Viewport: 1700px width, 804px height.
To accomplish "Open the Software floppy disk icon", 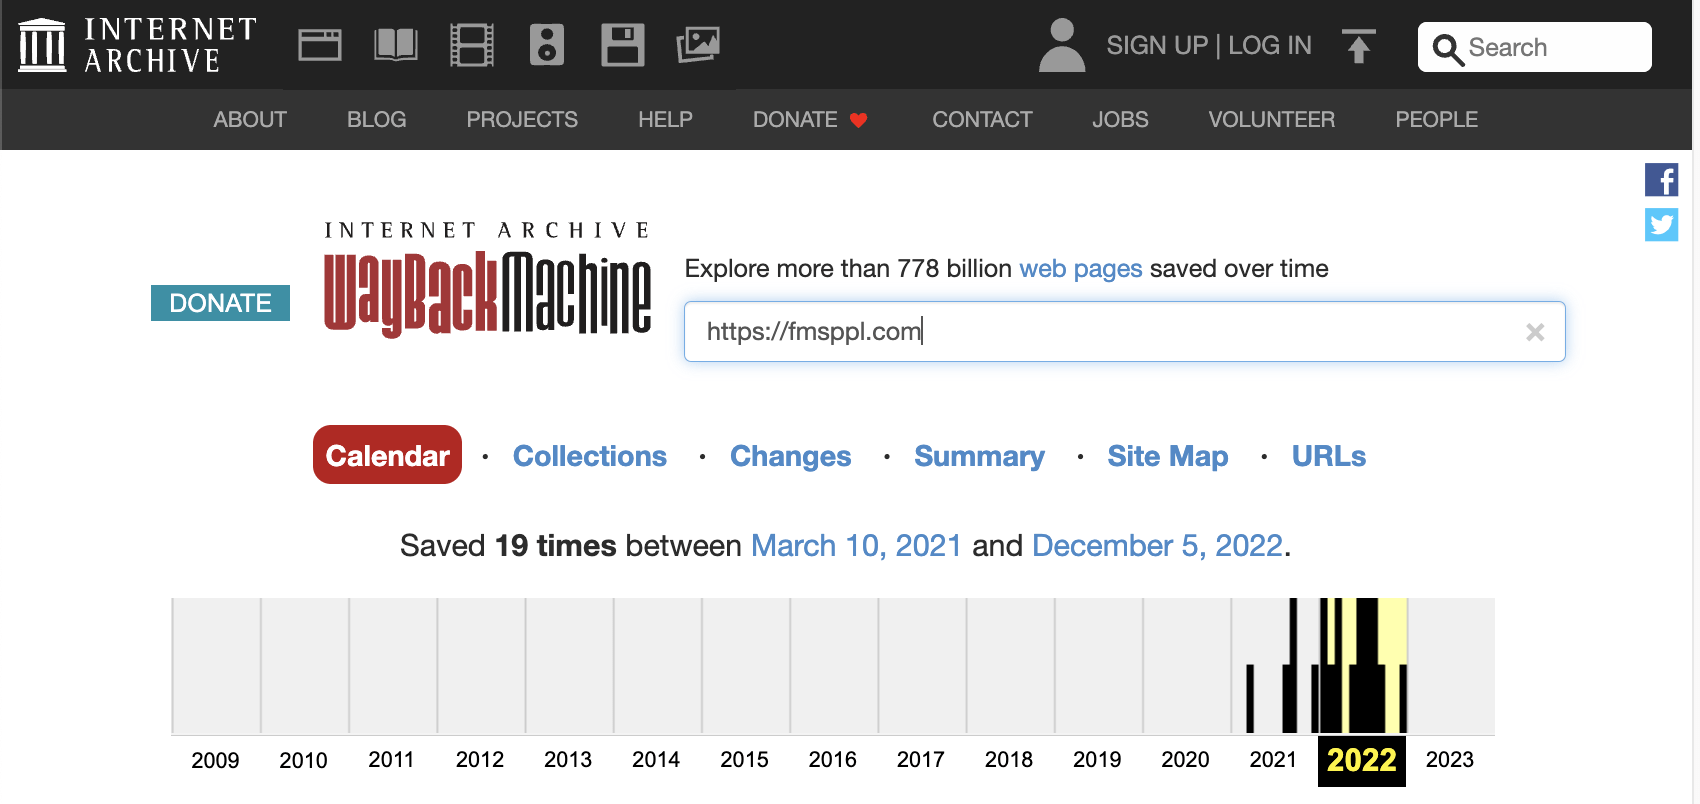I will pyautogui.click(x=622, y=45).
